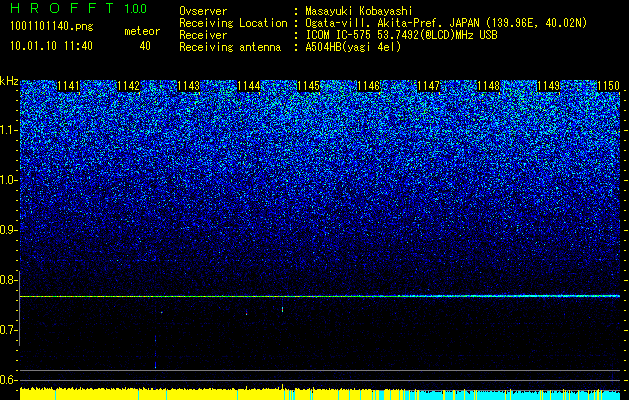This screenshot has width=629, height=400.
Task: Click the observer name Masayuki Kobayashi
Action: pyautogui.click(x=359, y=11)
